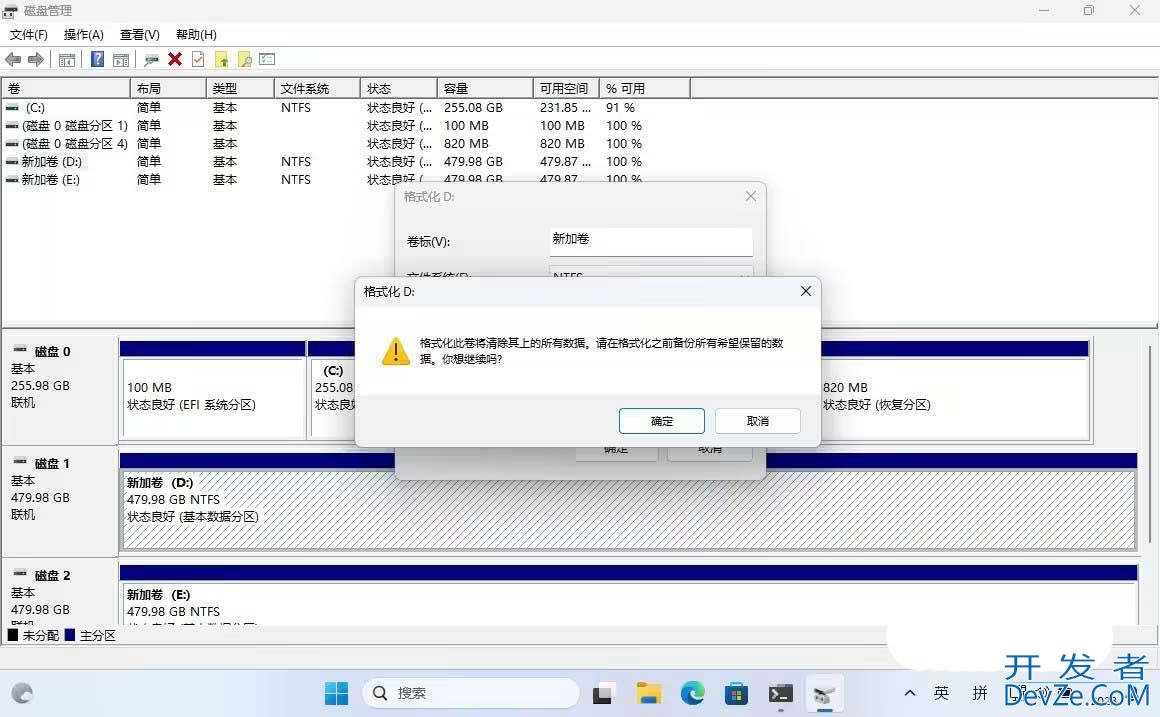Open Microsoft Store from the taskbar
Viewport: 1160px width, 717px height.
pyautogui.click(x=736, y=693)
